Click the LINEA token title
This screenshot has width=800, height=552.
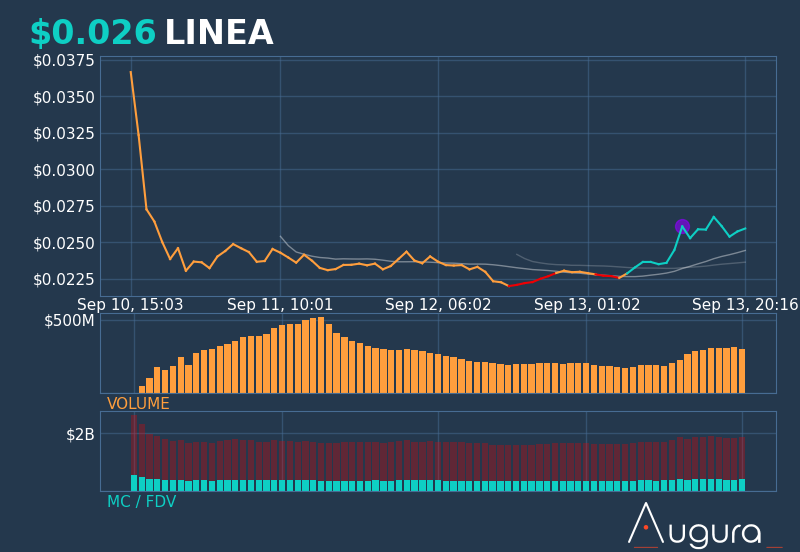(219, 33)
